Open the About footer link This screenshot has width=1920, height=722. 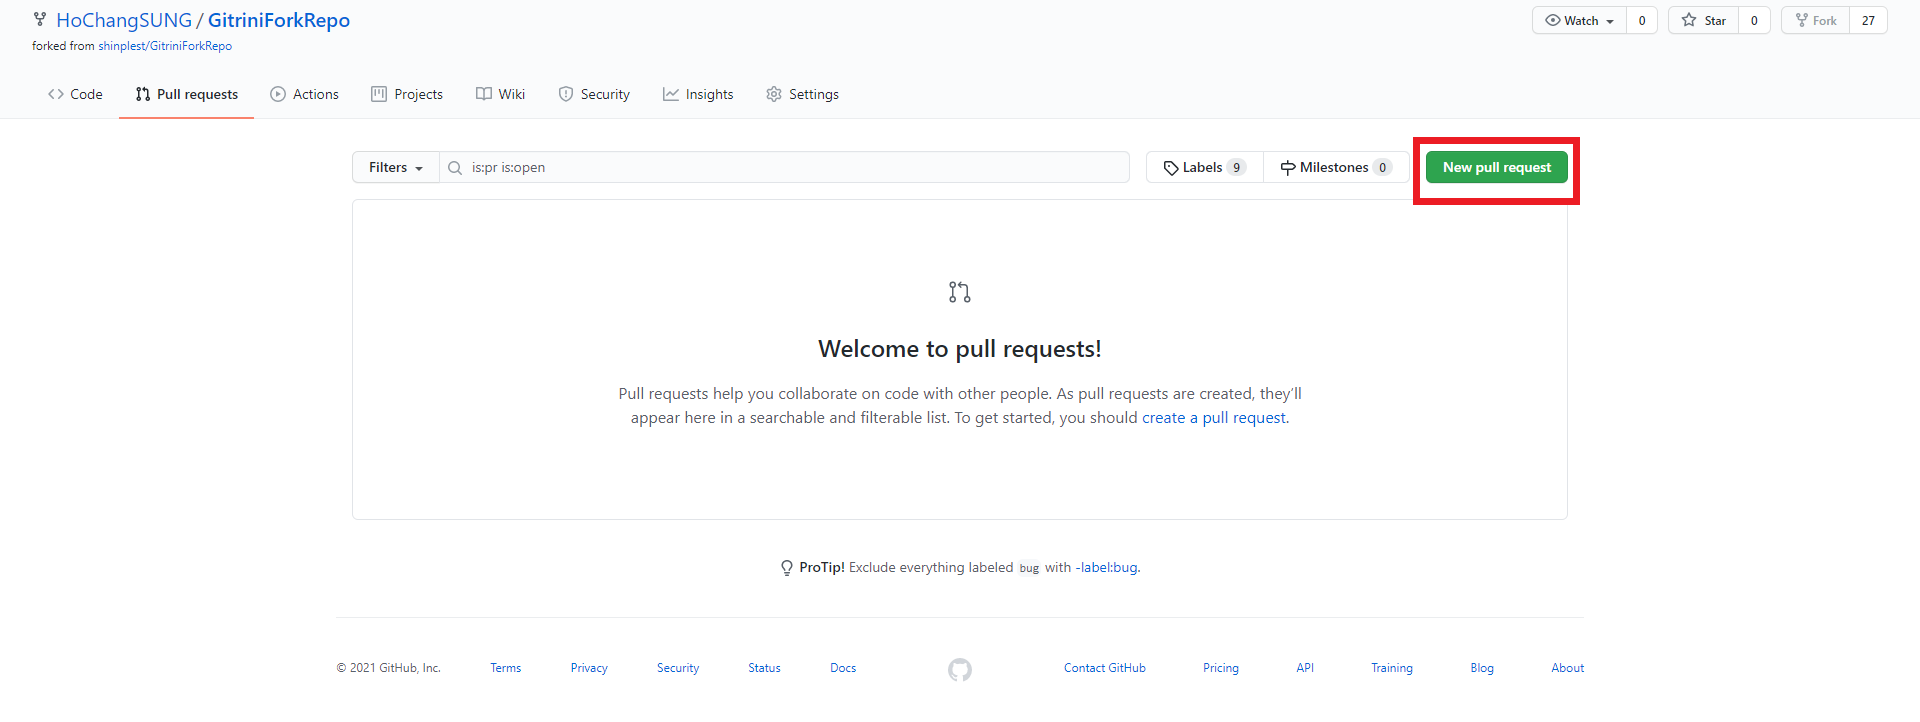(x=1568, y=668)
